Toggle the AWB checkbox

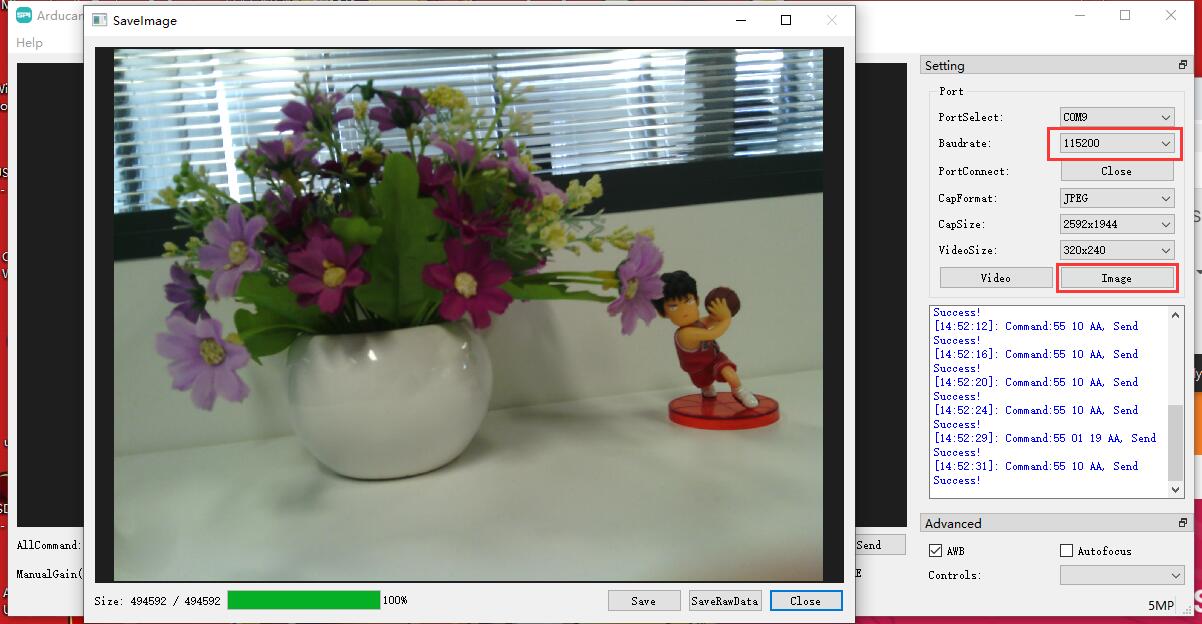[935, 551]
